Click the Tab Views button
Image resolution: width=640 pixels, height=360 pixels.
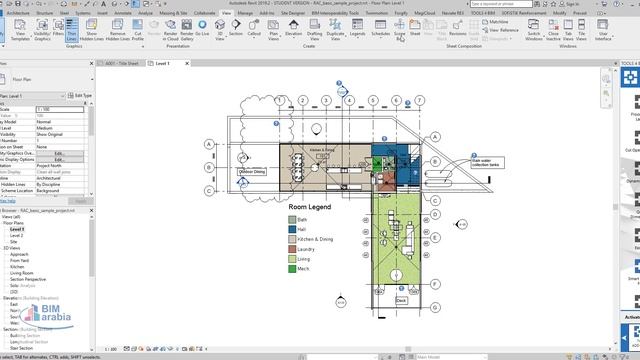pos(568,30)
